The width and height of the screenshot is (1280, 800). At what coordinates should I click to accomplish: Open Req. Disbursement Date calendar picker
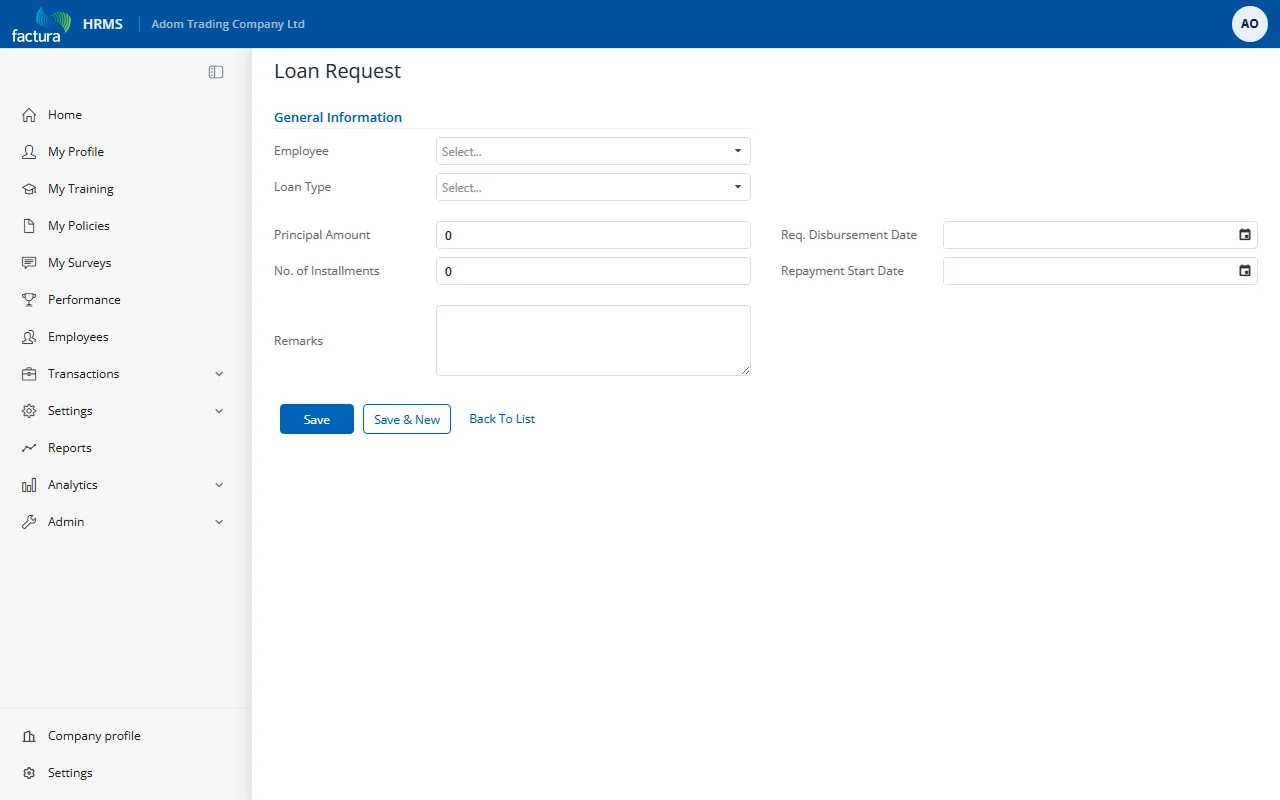[x=1245, y=235]
